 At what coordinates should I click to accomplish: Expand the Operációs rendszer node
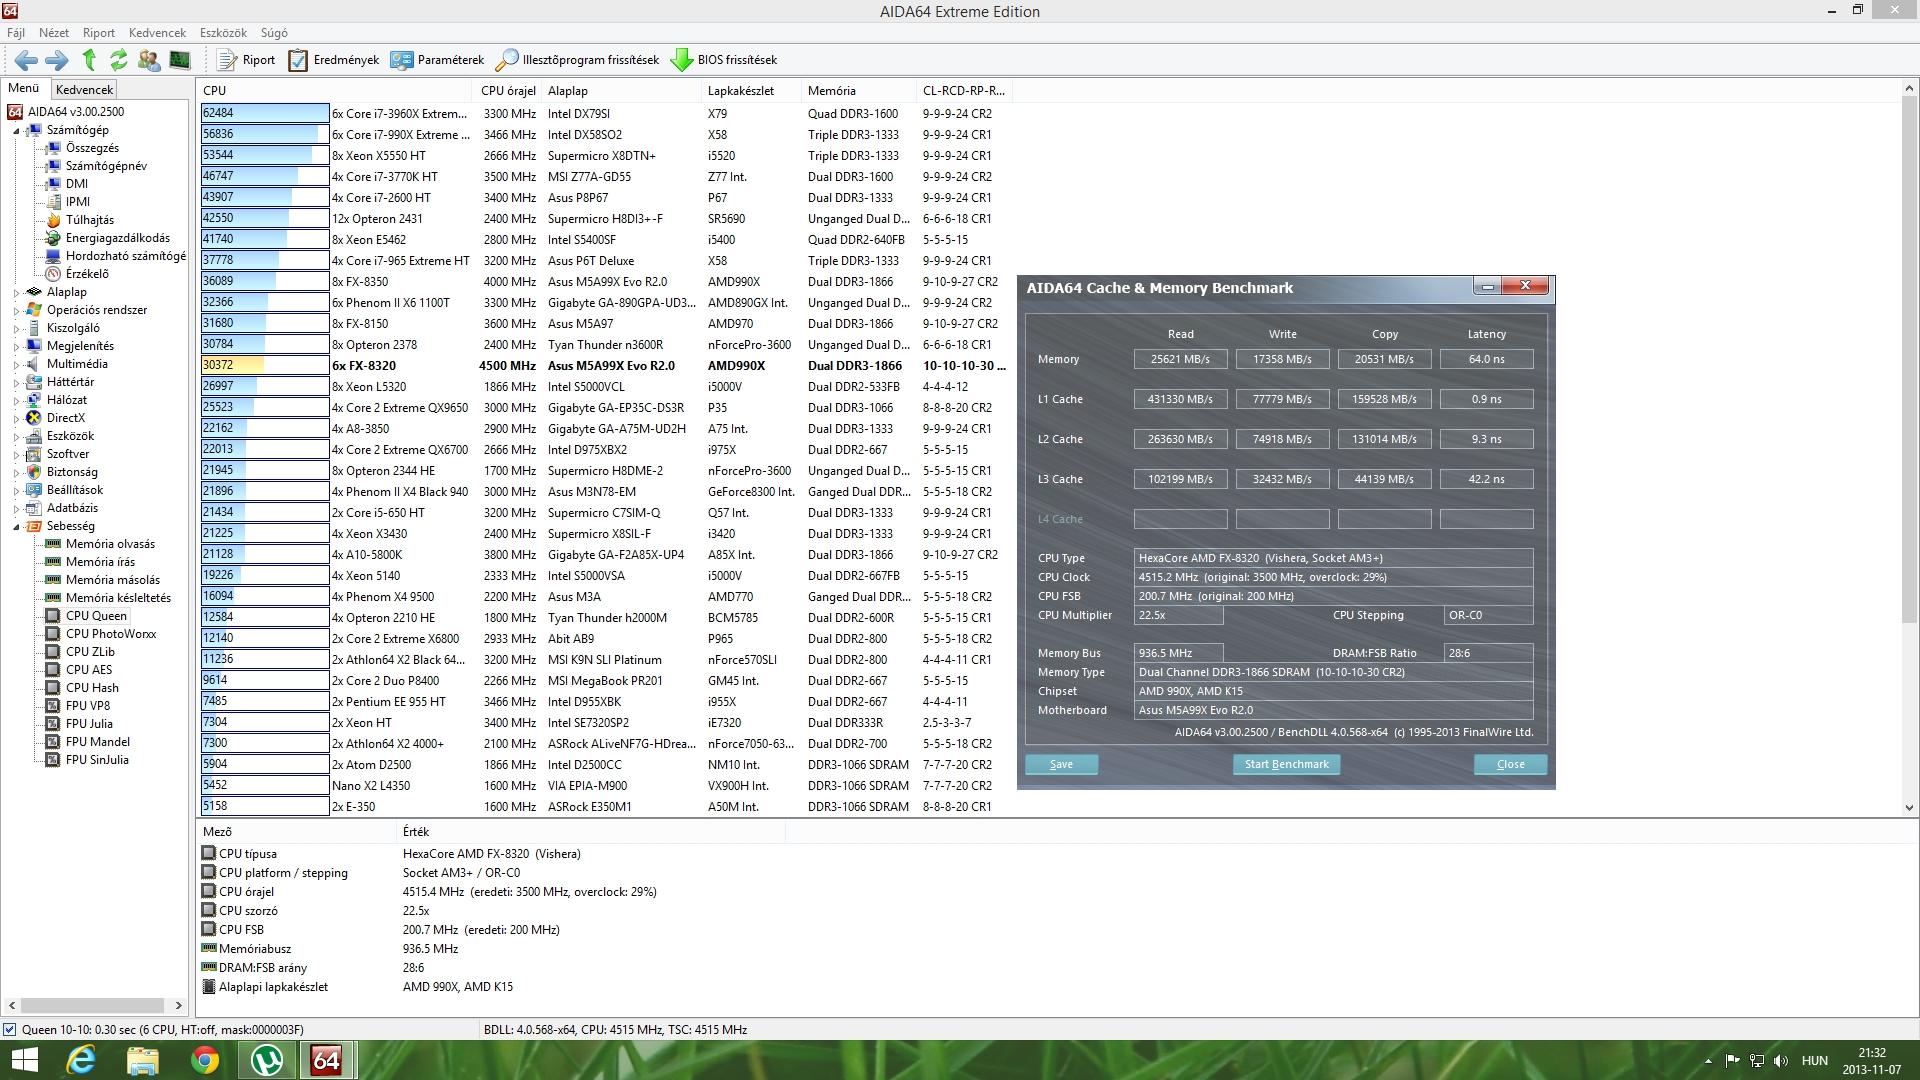coord(17,311)
